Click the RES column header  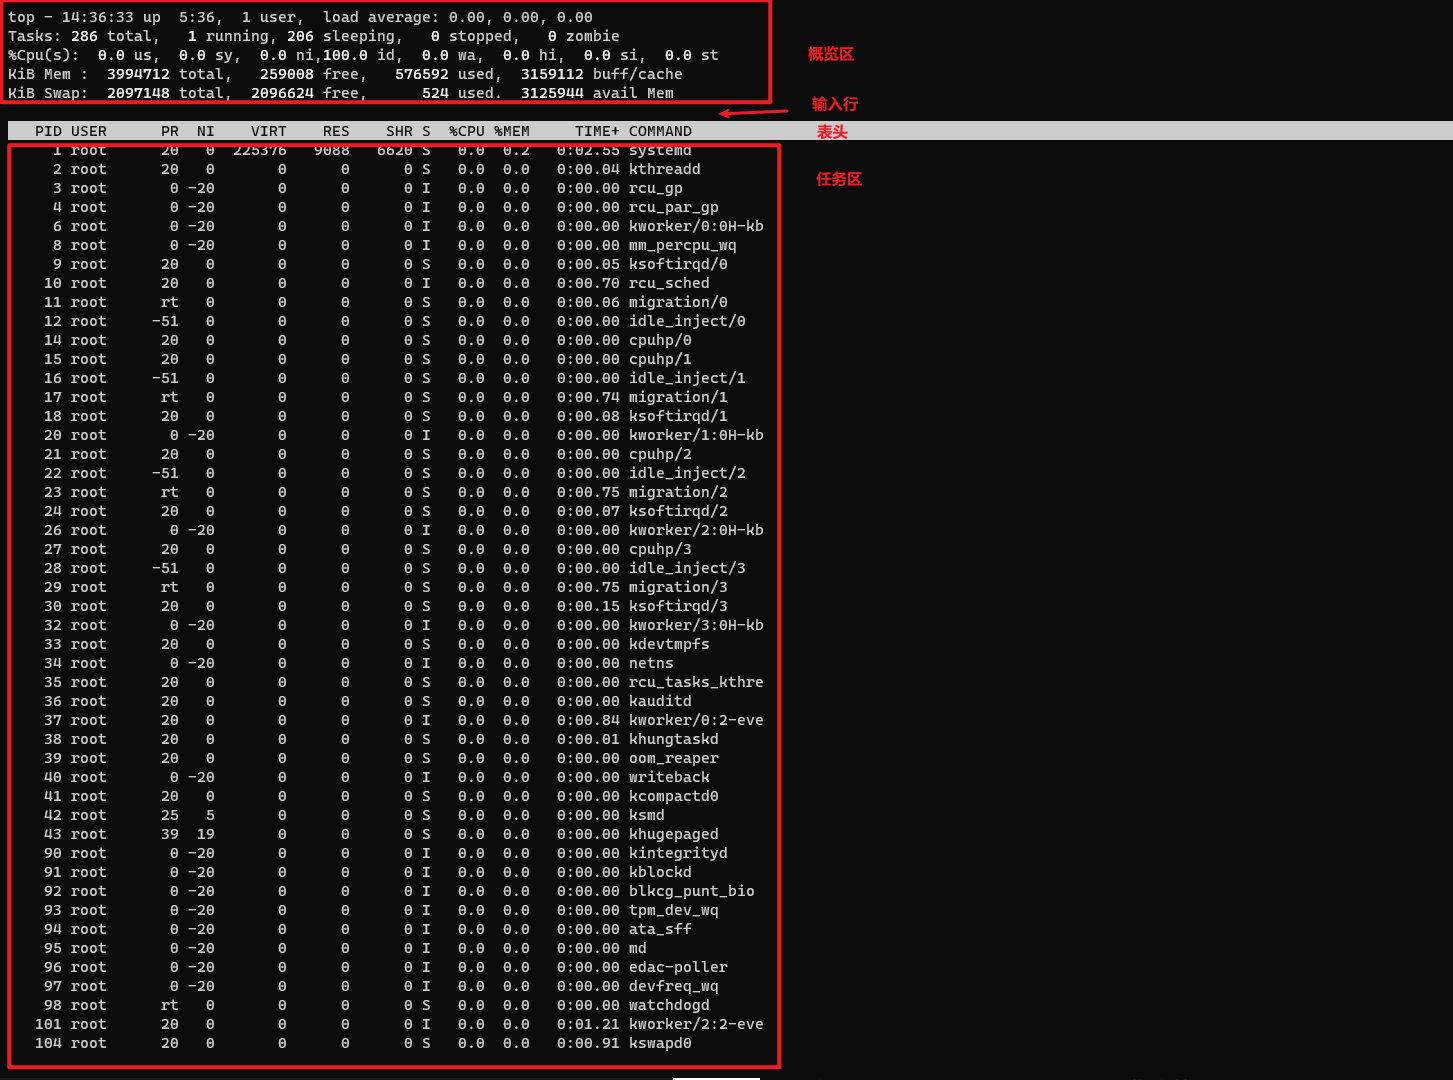tap(336, 131)
